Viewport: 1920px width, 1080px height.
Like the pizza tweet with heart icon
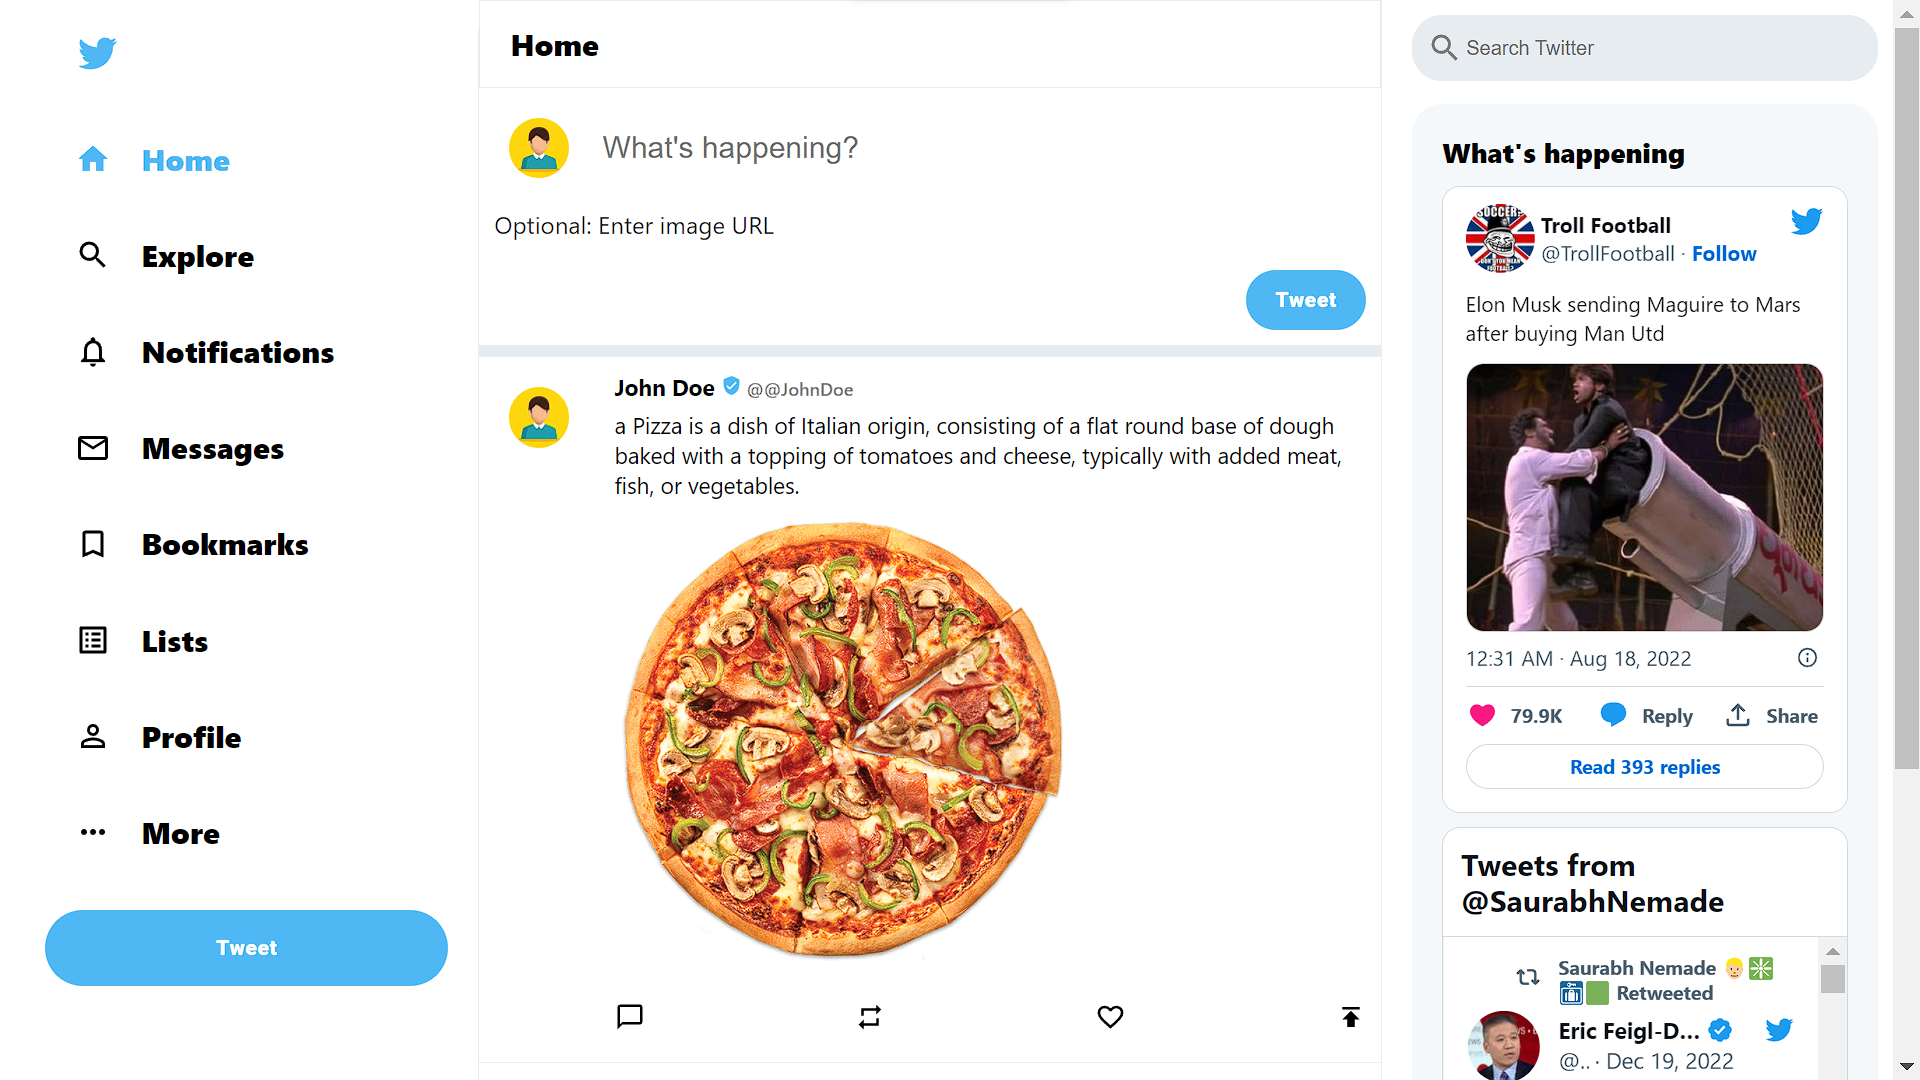point(1110,1017)
